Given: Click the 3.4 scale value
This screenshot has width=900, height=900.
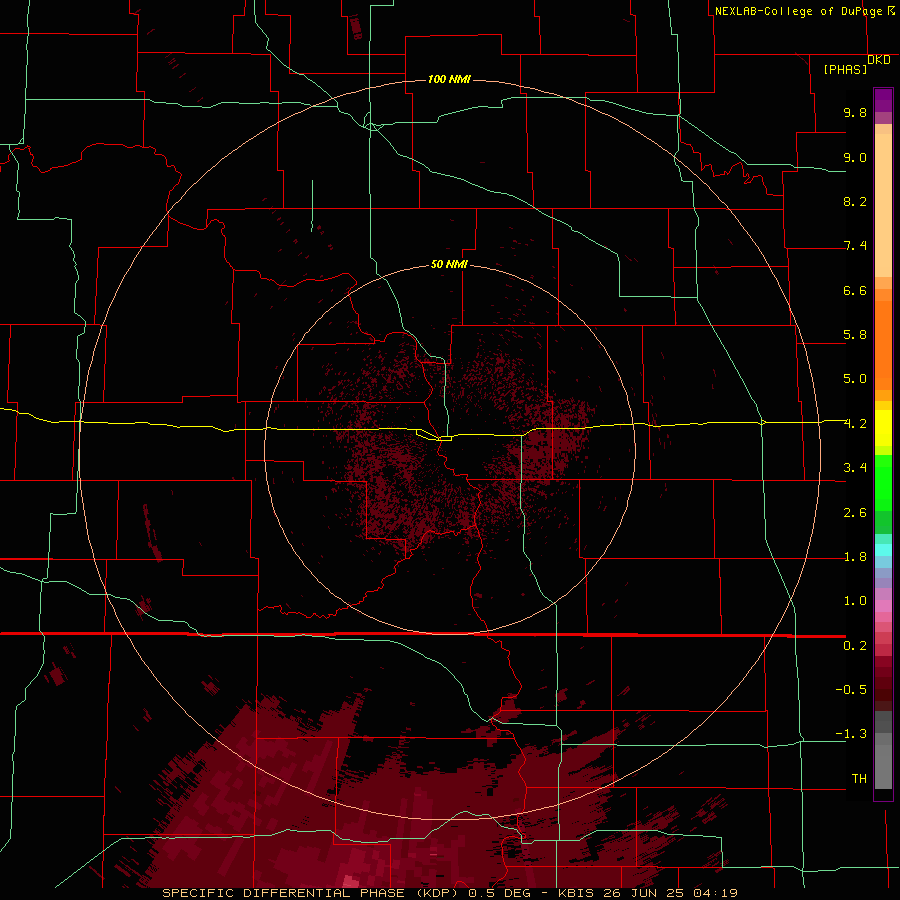Looking at the screenshot, I should 855,468.
